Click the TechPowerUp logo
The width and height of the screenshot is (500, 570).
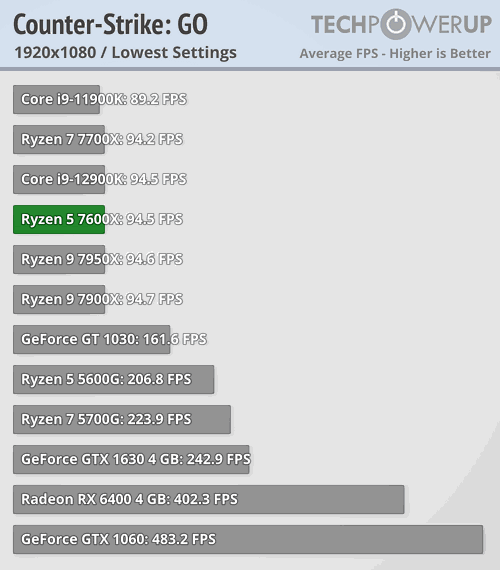401,24
